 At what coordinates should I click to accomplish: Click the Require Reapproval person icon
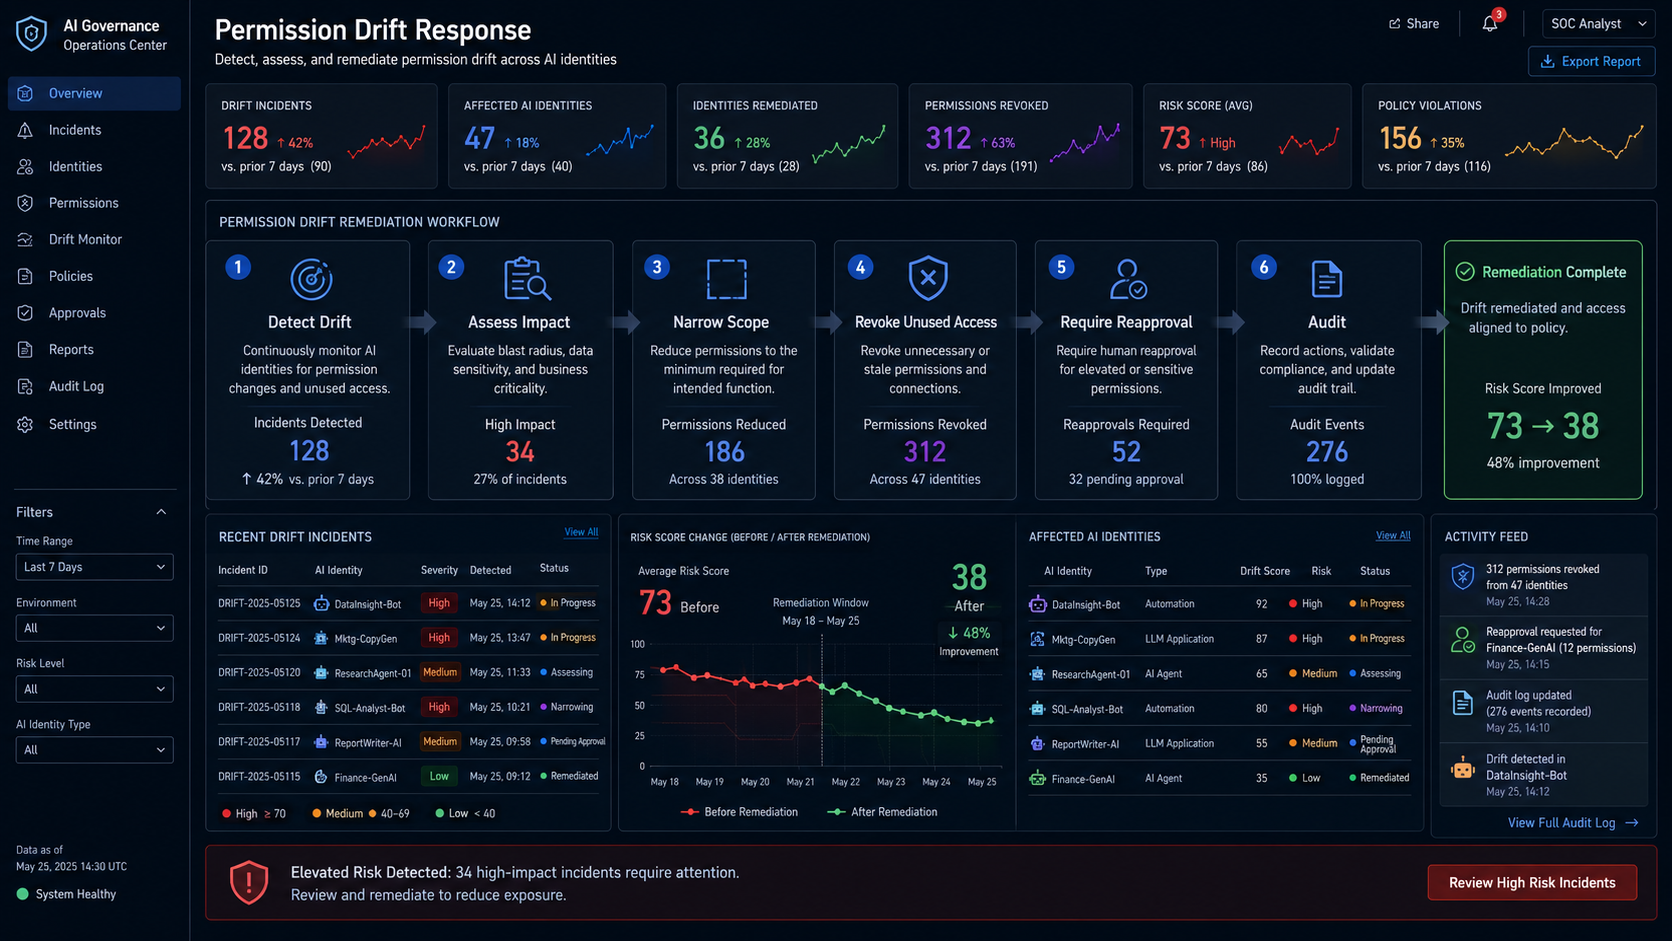click(1128, 279)
